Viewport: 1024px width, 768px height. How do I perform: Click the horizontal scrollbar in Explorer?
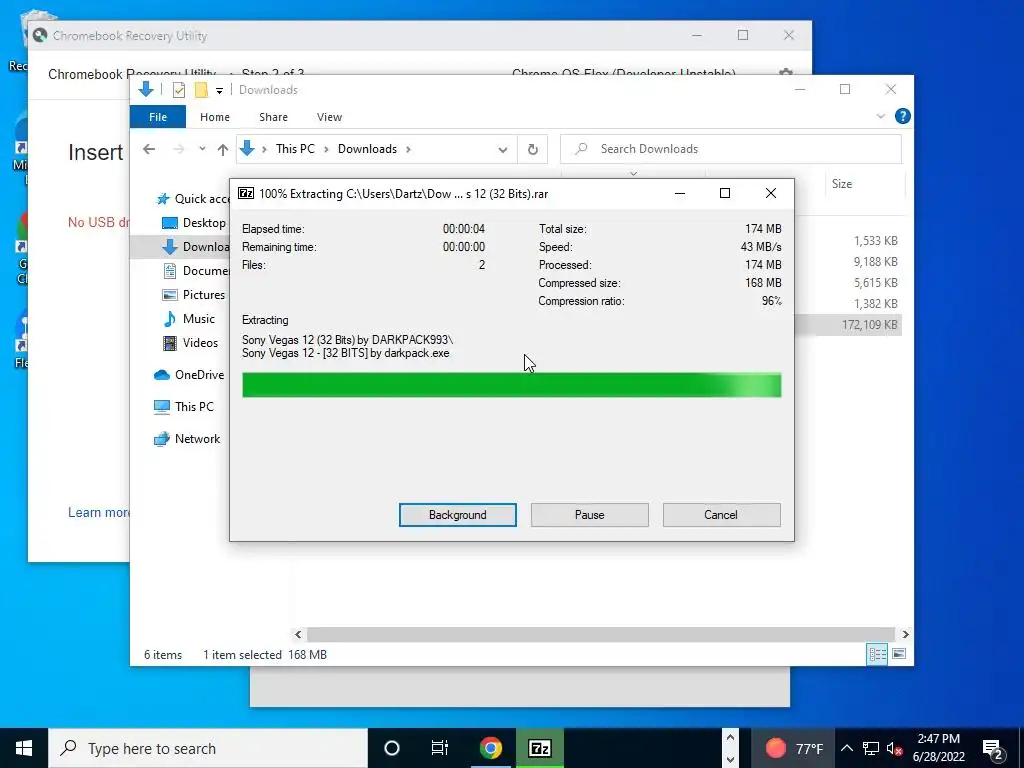point(600,634)
